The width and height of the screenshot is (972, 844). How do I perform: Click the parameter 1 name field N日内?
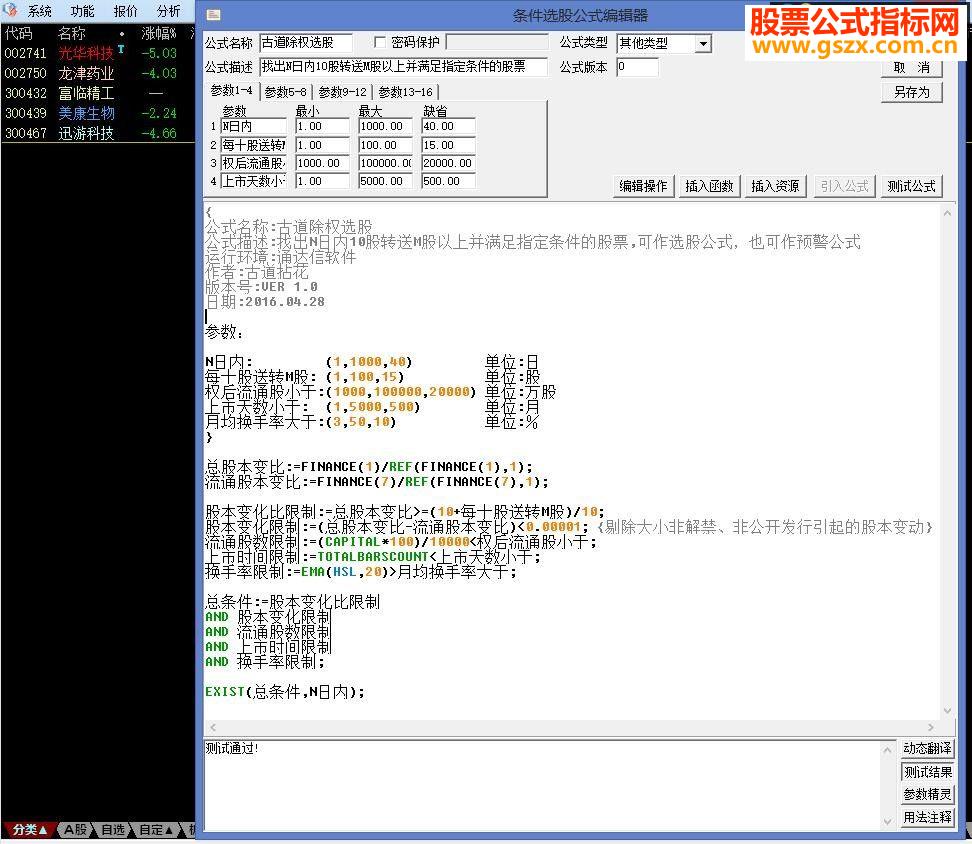click(254, 126)
